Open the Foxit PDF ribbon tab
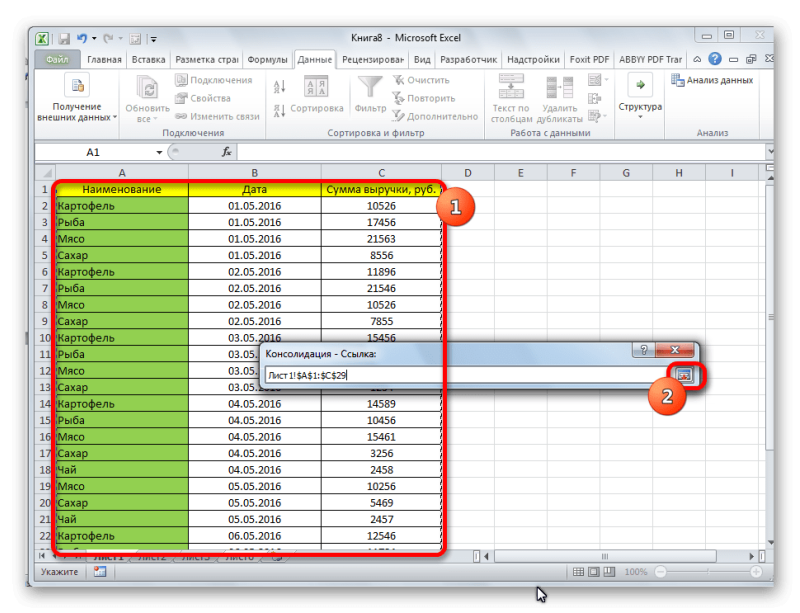The image size is (800, 613). click(589, 60)
